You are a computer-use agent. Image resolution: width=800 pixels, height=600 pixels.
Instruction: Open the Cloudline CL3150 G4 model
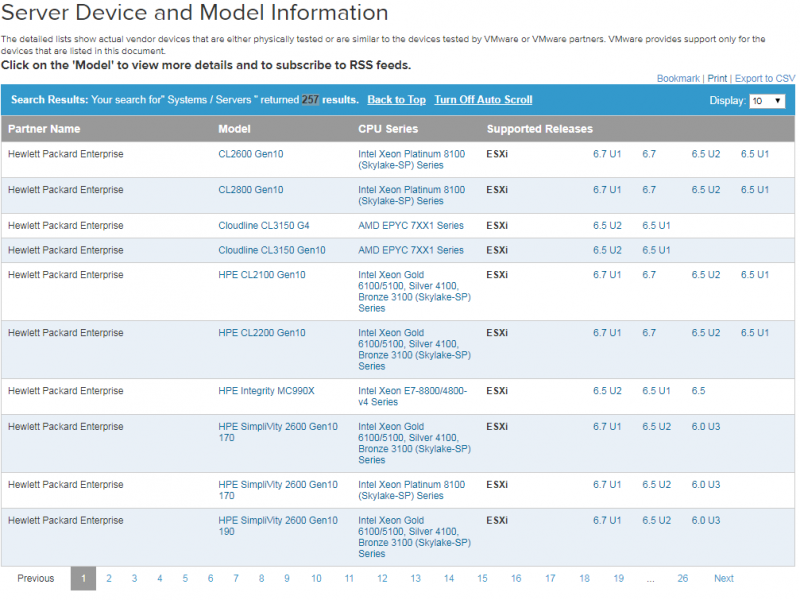tap(264, 226)
